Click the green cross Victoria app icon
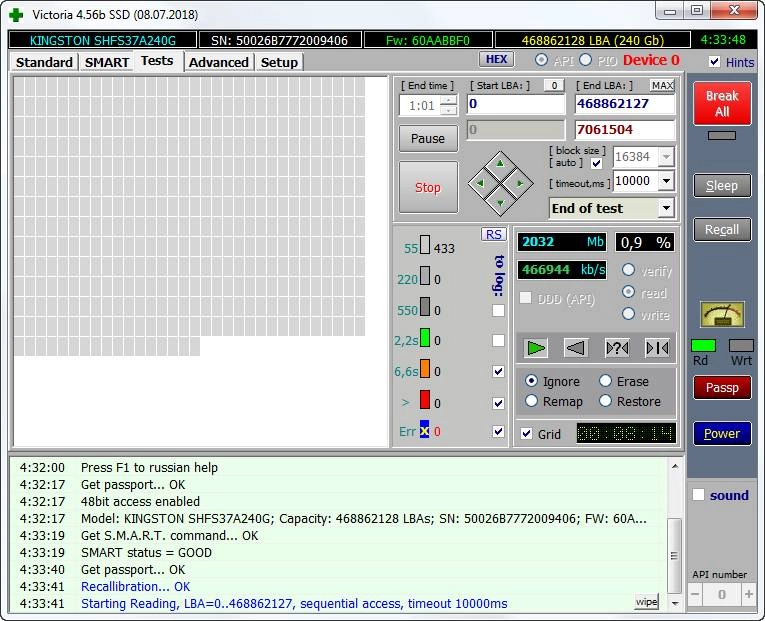This screenshot has height=621, width=765. [x=16, y=15]
